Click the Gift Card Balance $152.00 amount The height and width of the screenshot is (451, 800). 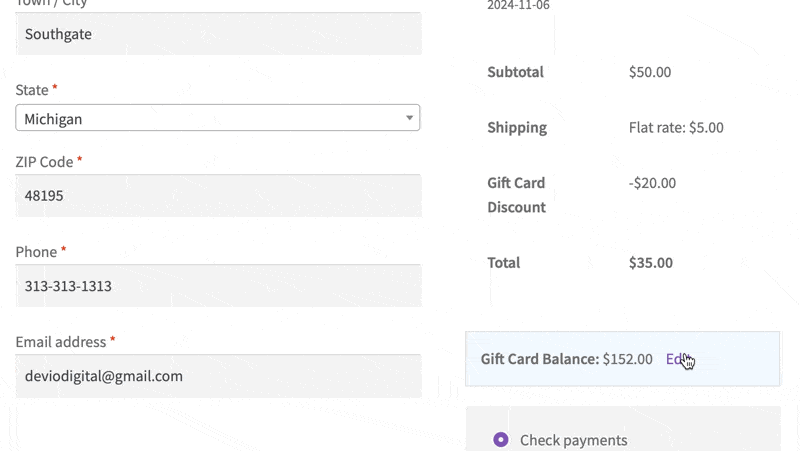tap(628, 359)
